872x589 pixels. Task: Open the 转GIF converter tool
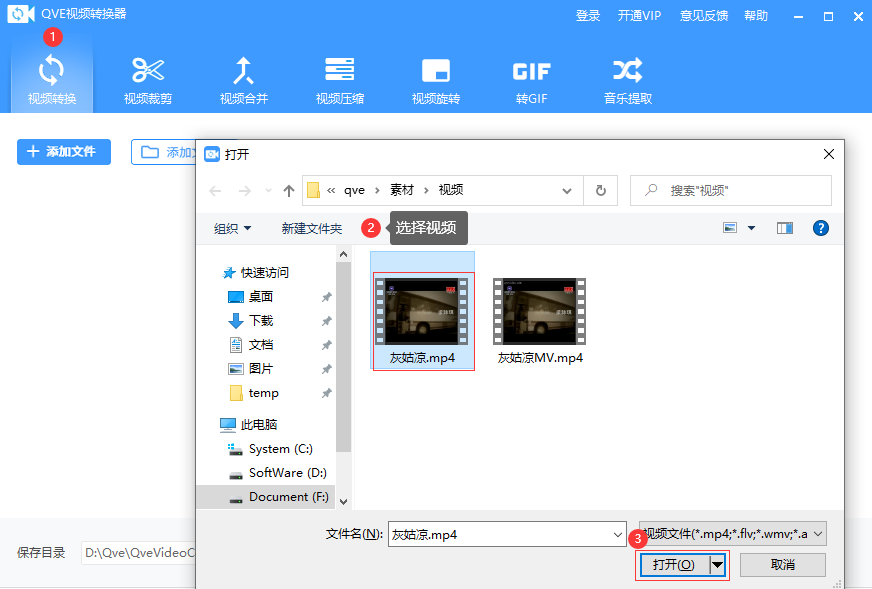[531, 80]
